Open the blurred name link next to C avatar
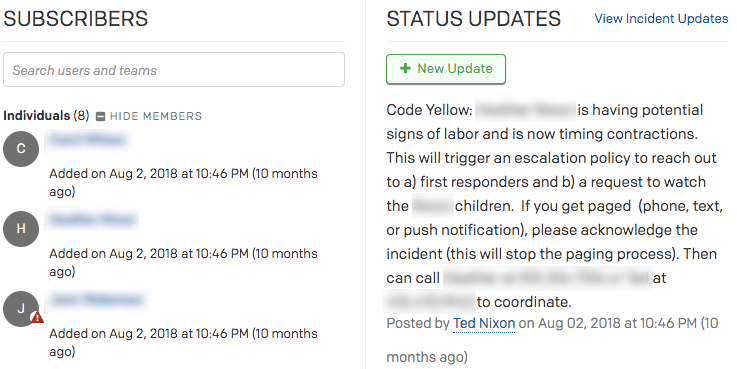This screenshot has width=737, height=369. pos(88,140)
